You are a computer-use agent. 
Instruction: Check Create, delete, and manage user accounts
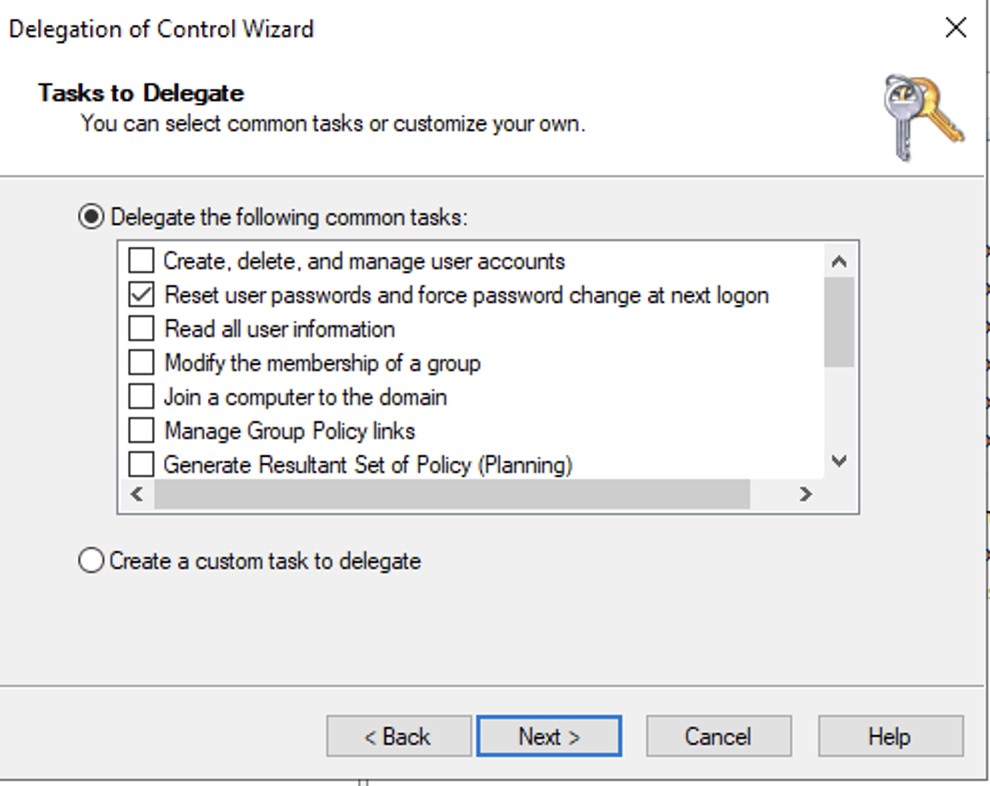[141, 260]
